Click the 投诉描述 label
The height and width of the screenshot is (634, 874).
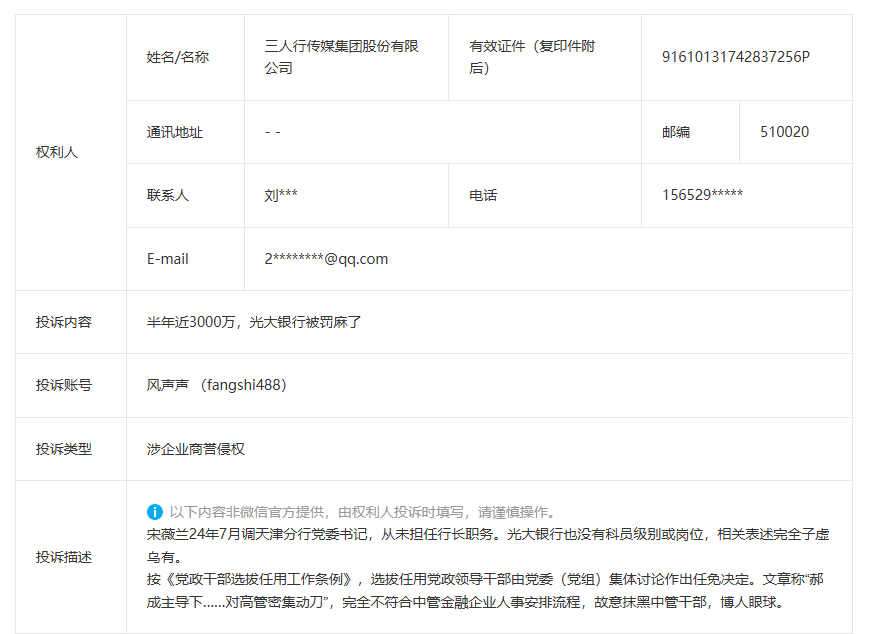(64, 557)
